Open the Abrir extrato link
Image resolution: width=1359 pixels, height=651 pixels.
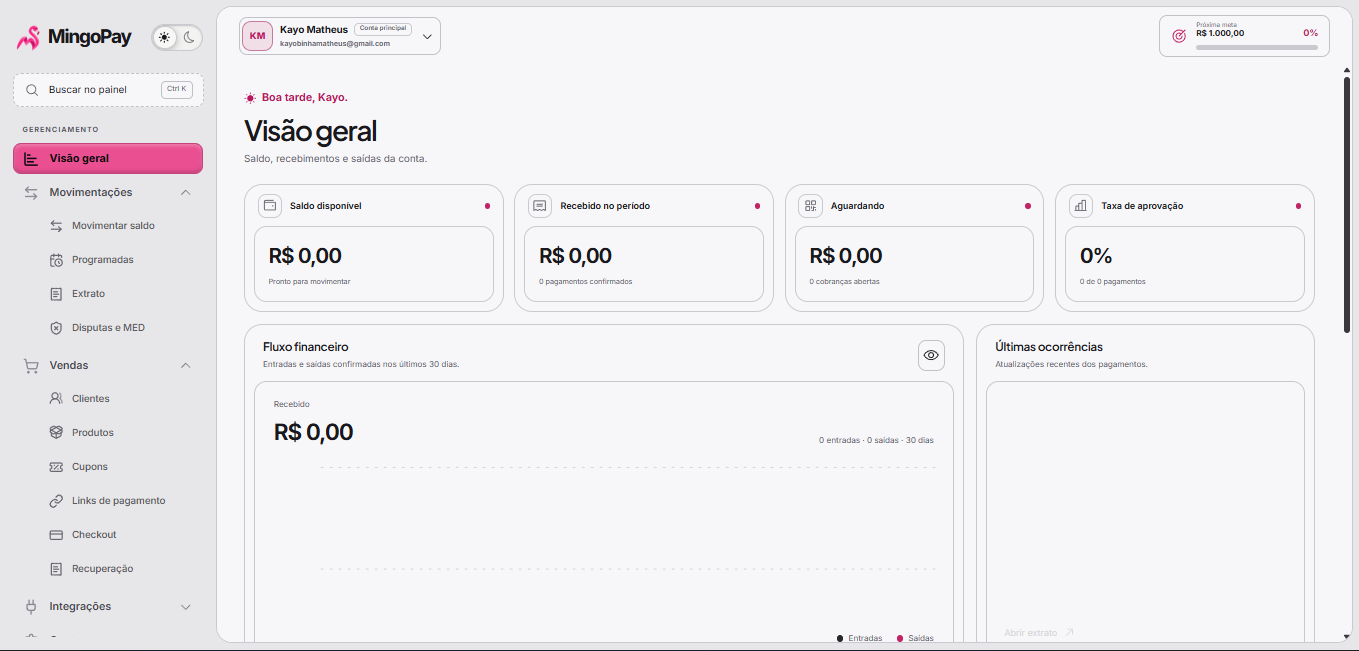[x=1039, y=633]
